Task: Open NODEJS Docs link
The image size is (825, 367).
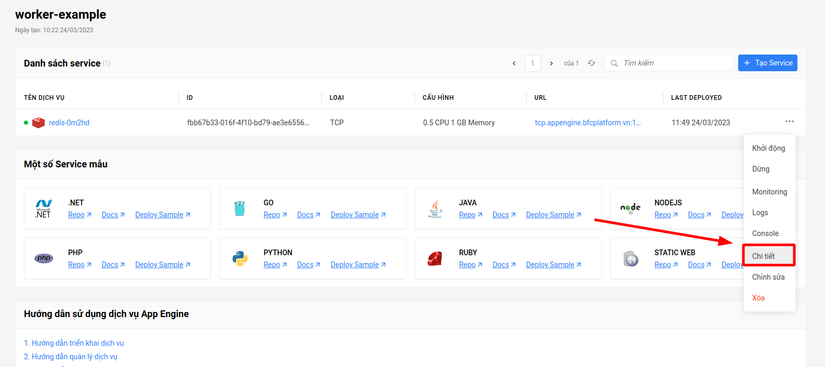Action: (x=700, y=215)
